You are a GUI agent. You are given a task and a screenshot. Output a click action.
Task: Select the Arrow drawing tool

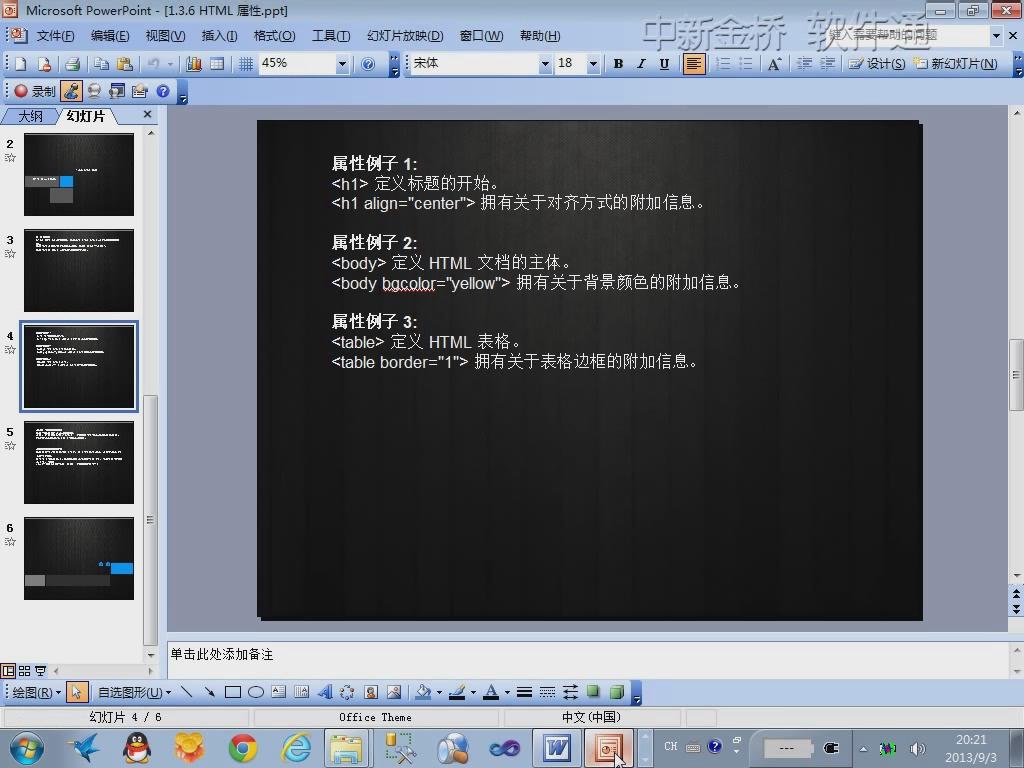point(210,692)
